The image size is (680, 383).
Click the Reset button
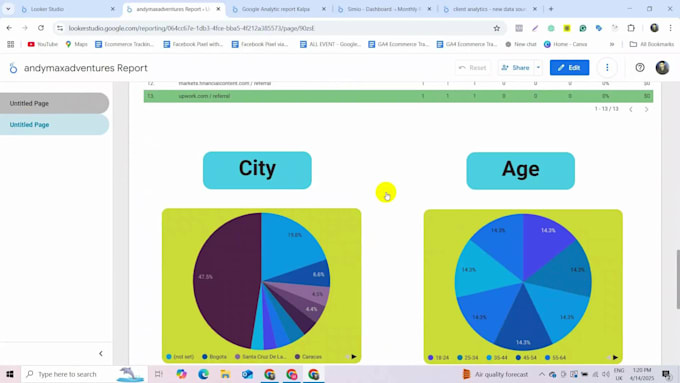473,68
